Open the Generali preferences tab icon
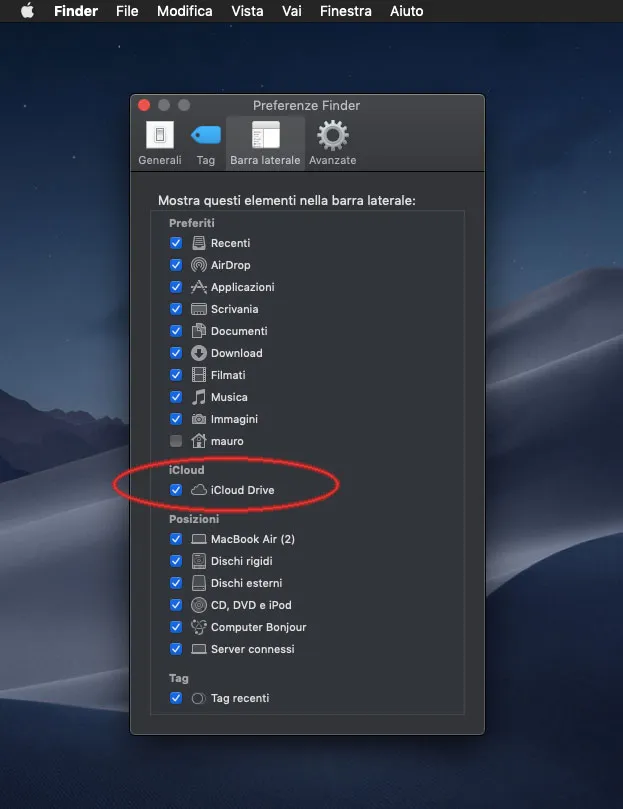The width and height of the screenshot is (623, 809). [x=159, y=135]
